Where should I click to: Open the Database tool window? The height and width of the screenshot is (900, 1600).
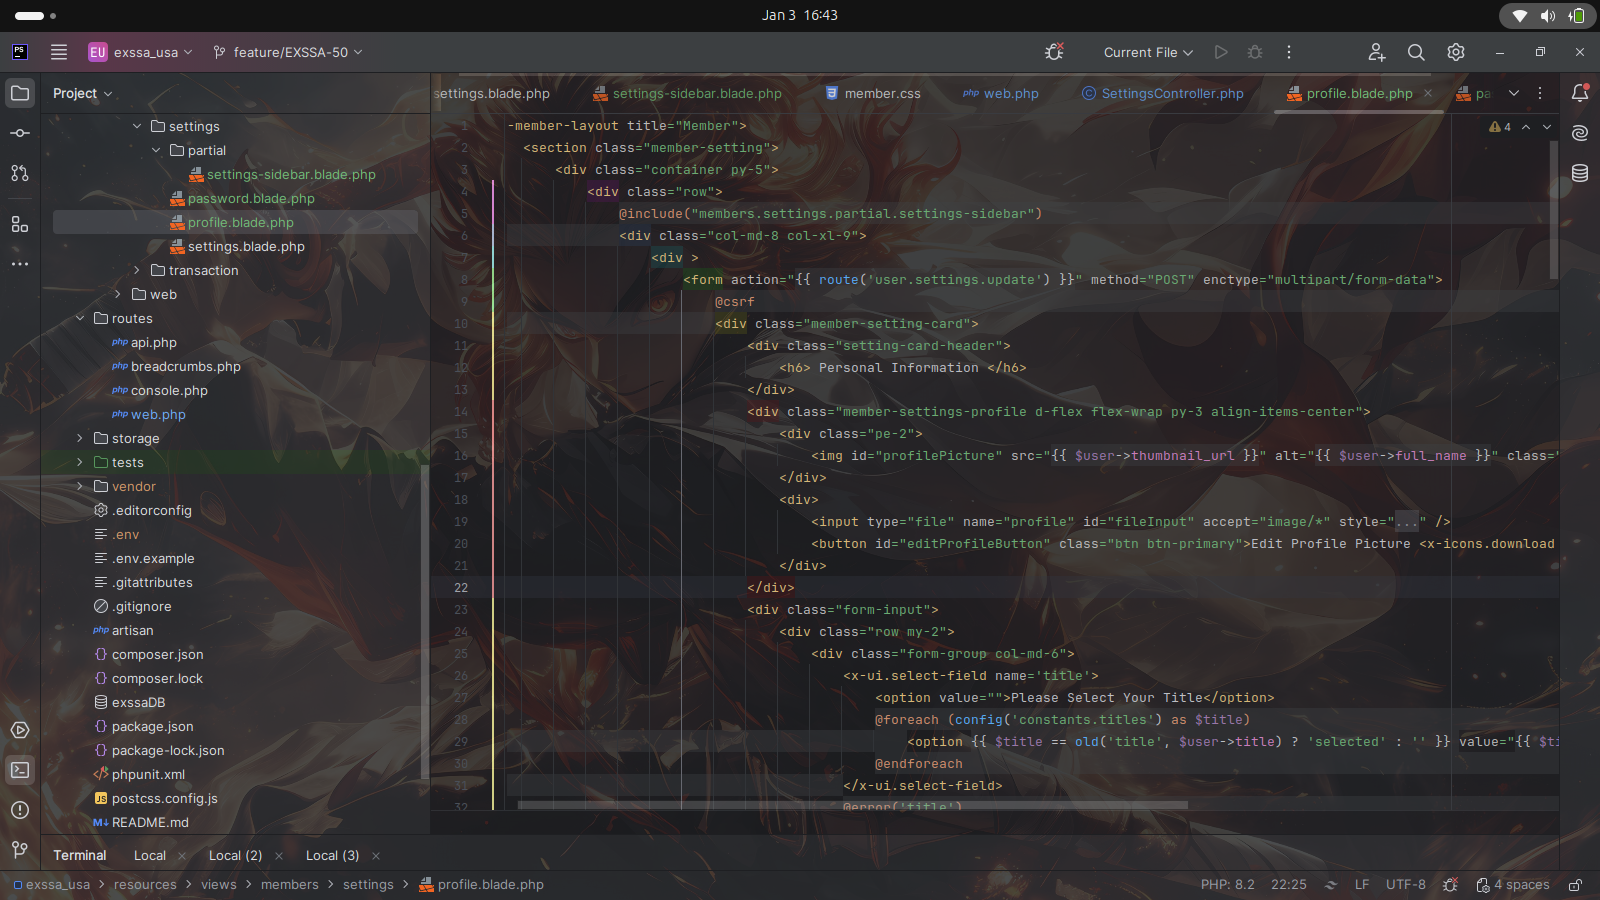[x=1580, y=173]
